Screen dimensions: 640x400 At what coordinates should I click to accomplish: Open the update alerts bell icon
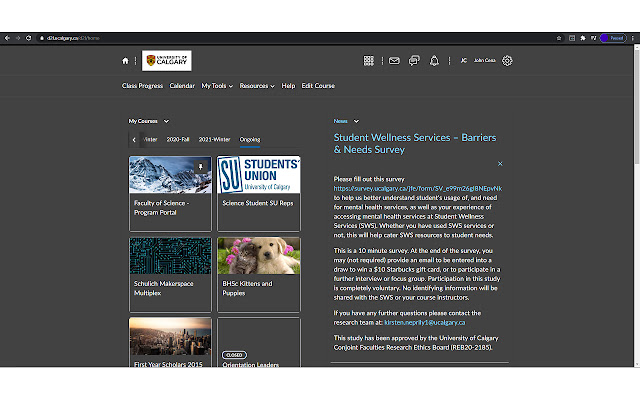point(434,61)
